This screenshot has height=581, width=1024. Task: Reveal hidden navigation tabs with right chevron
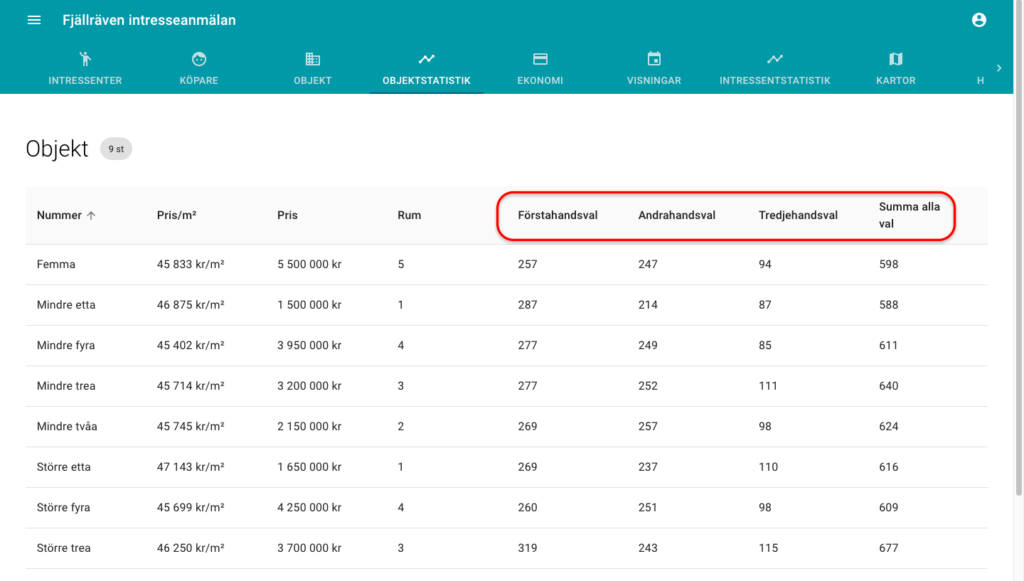pos(998,68)
